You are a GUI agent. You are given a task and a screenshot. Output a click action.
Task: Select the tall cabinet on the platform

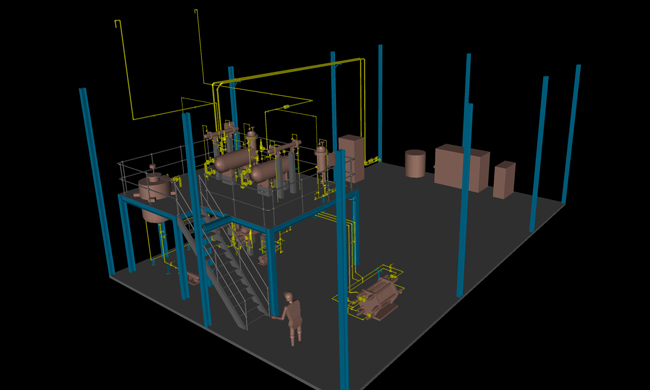click(351, 157)
